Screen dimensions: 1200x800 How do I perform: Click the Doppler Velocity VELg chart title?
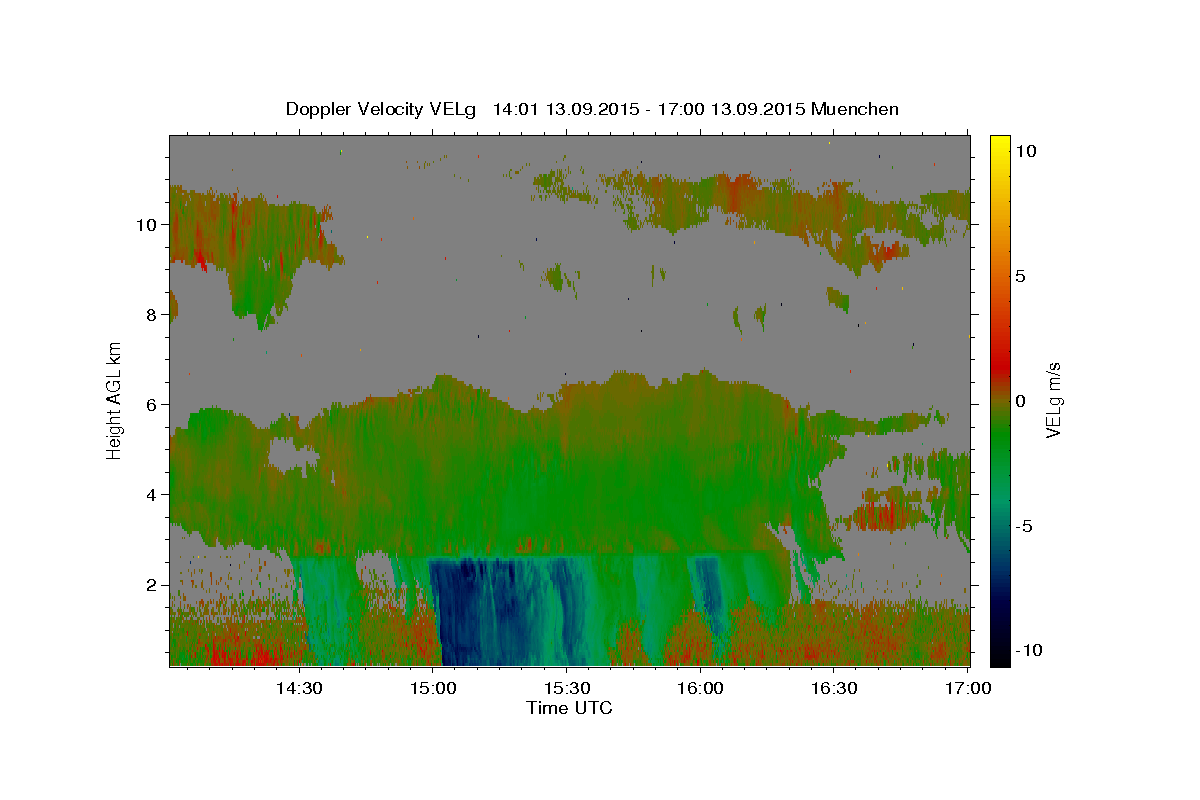592,109
